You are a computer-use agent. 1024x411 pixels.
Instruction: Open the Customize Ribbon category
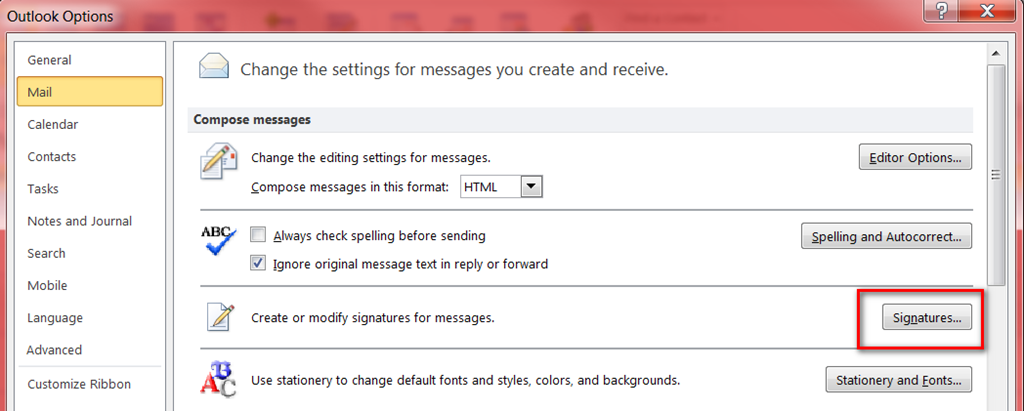pyautogui.click(x=79, y=384)
